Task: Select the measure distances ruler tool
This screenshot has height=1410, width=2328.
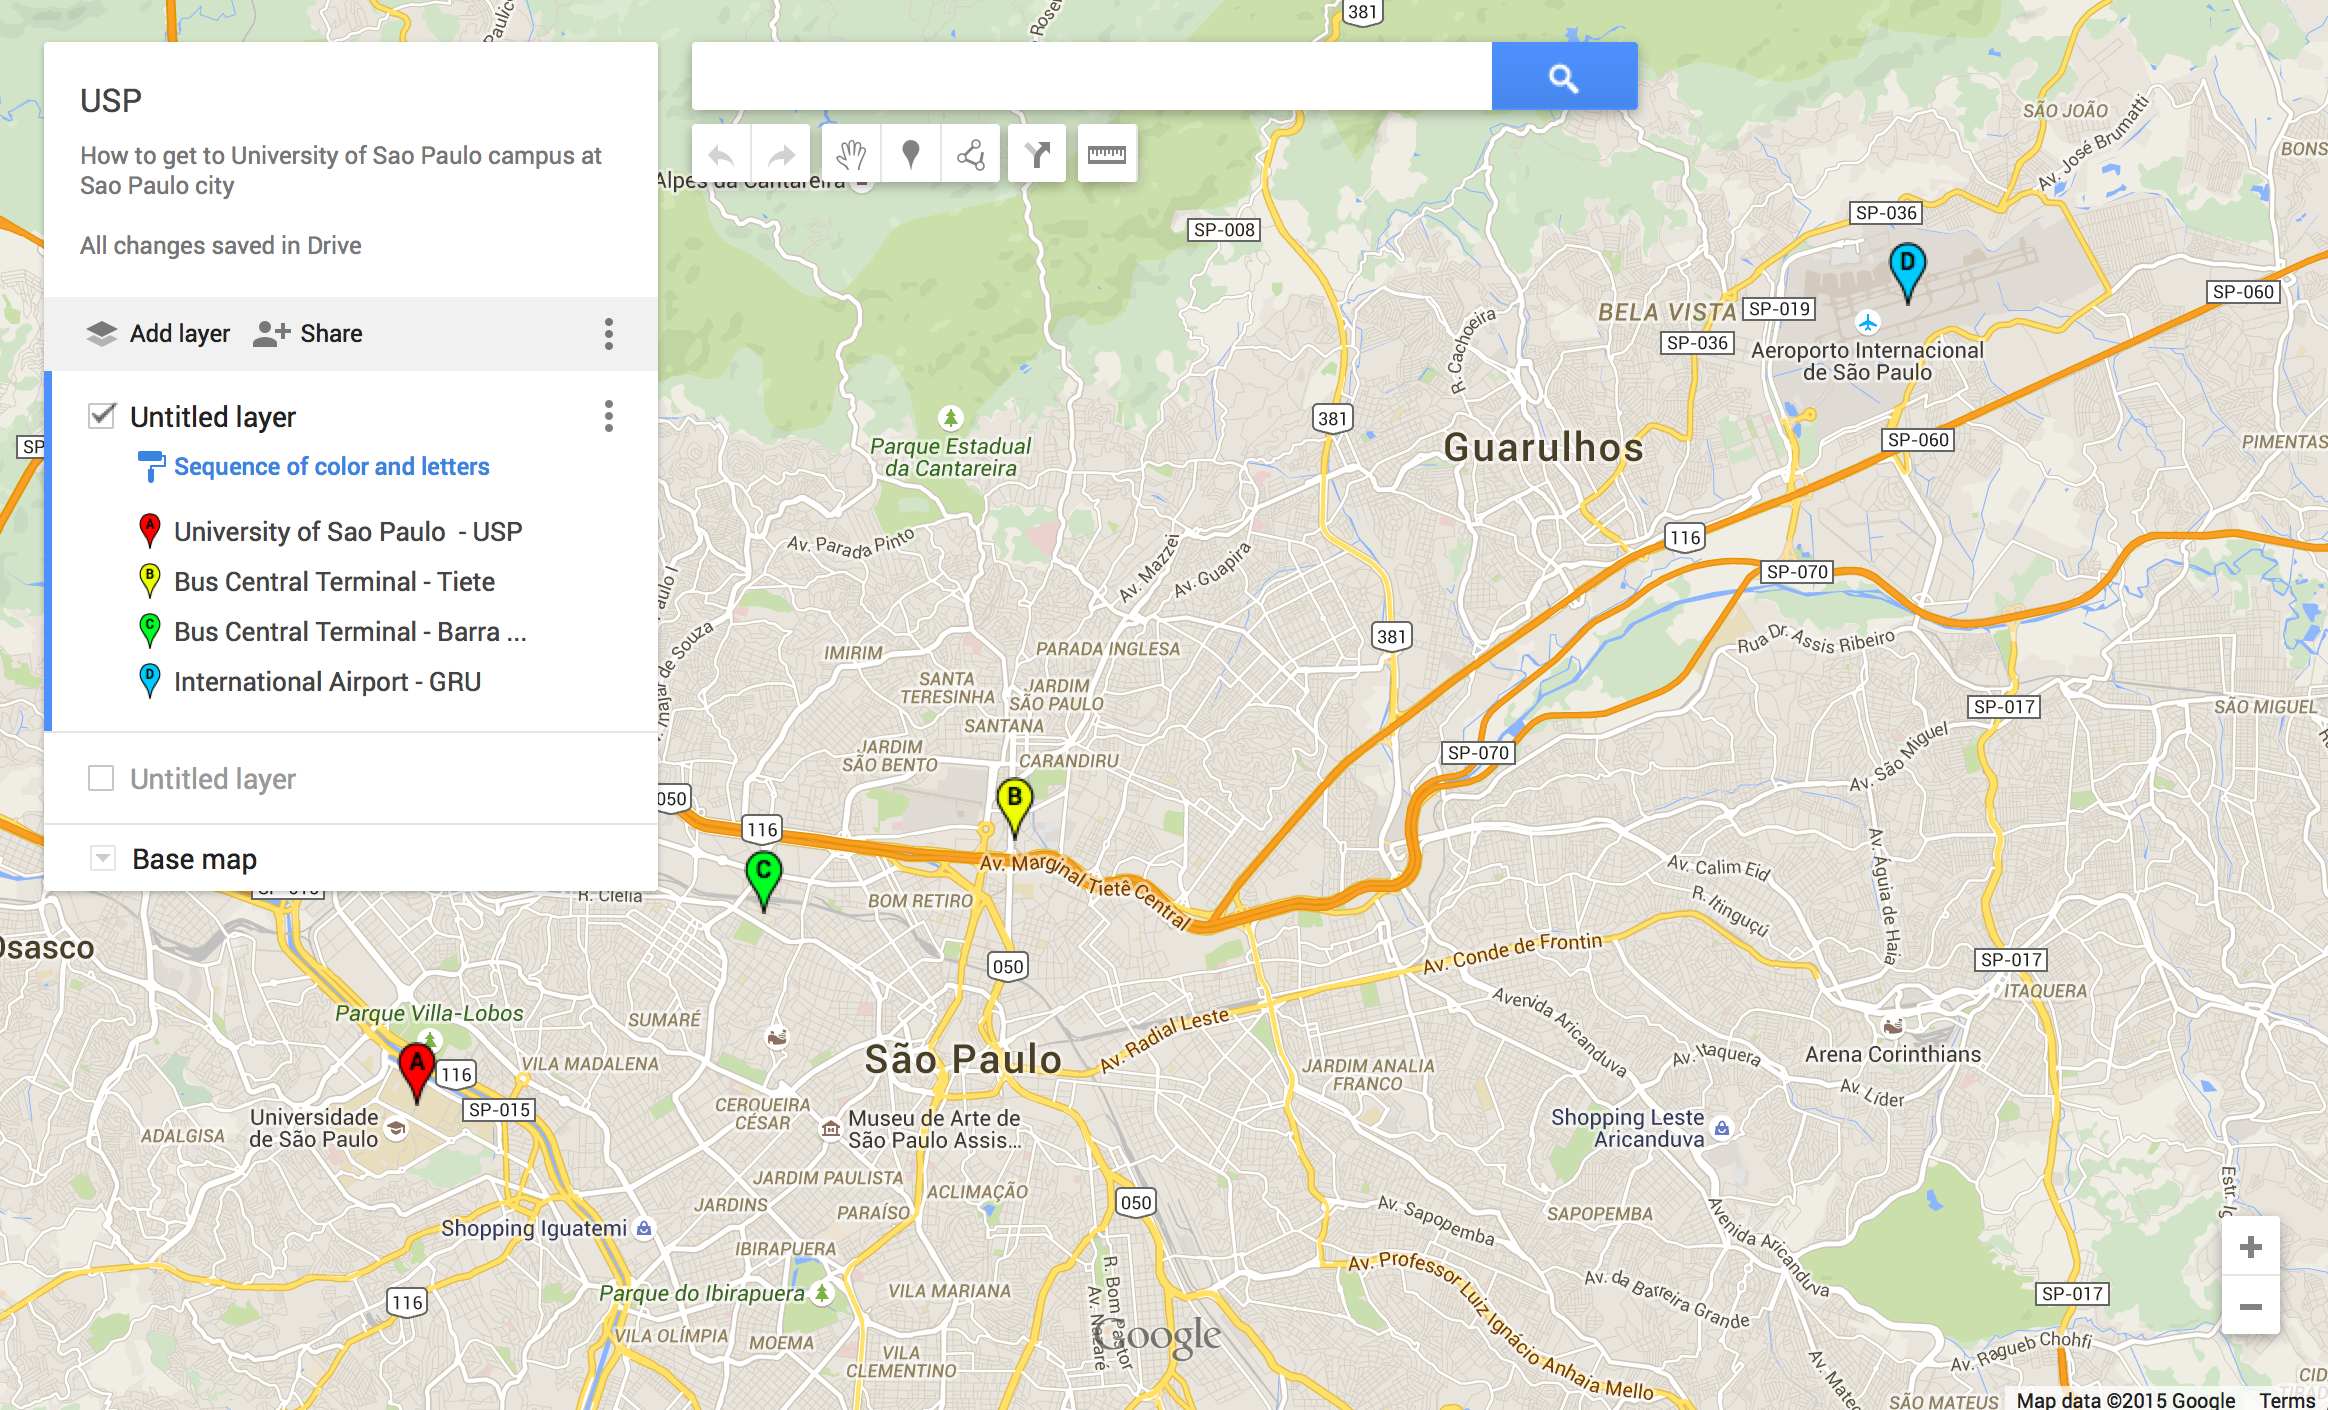Action: 1107,154
